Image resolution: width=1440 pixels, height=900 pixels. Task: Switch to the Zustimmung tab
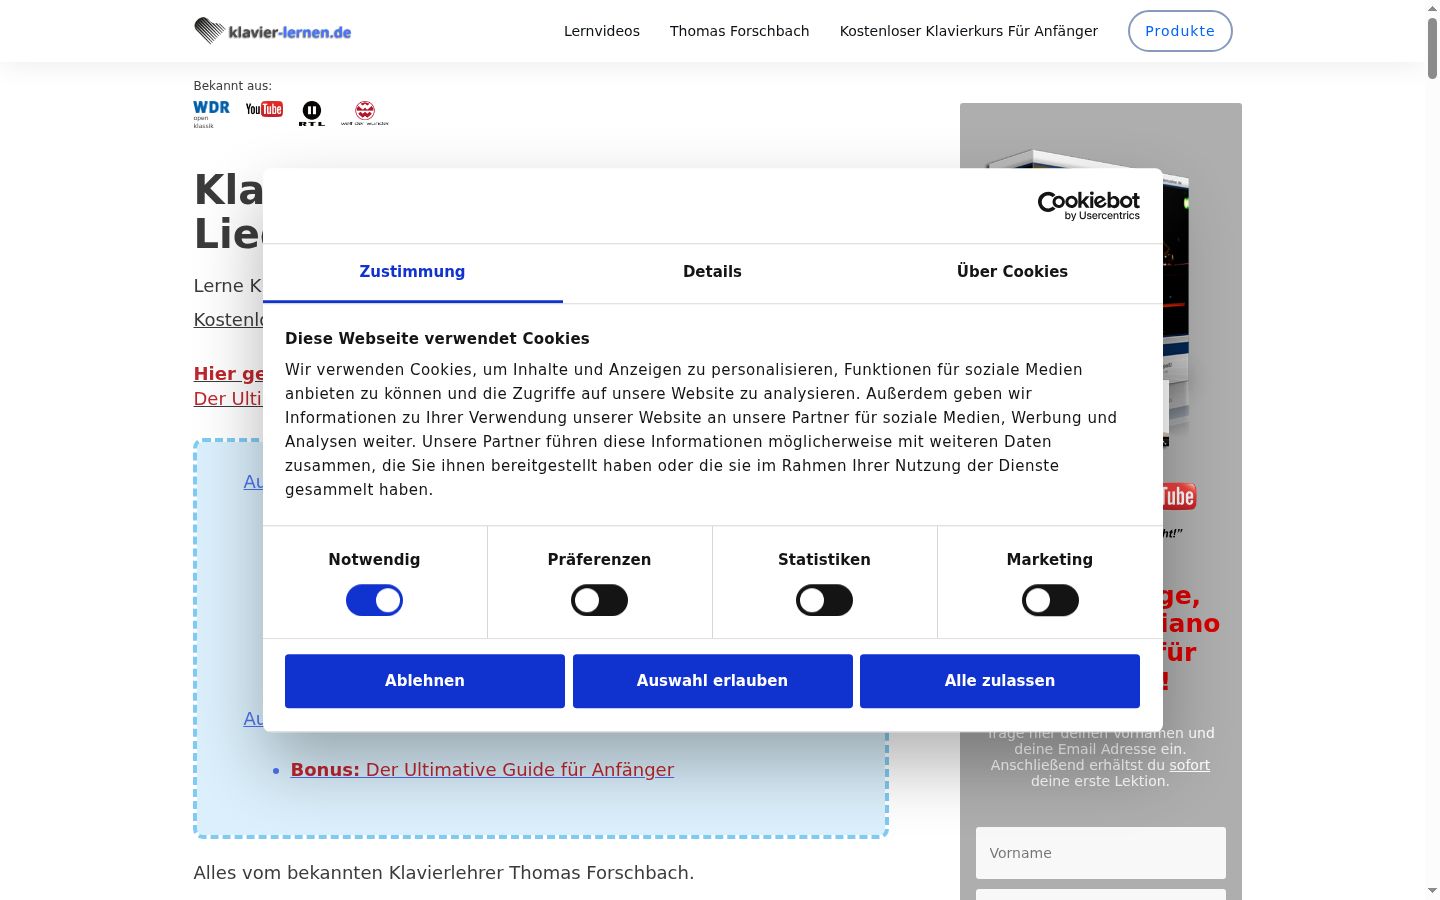[x=412, y=272]
